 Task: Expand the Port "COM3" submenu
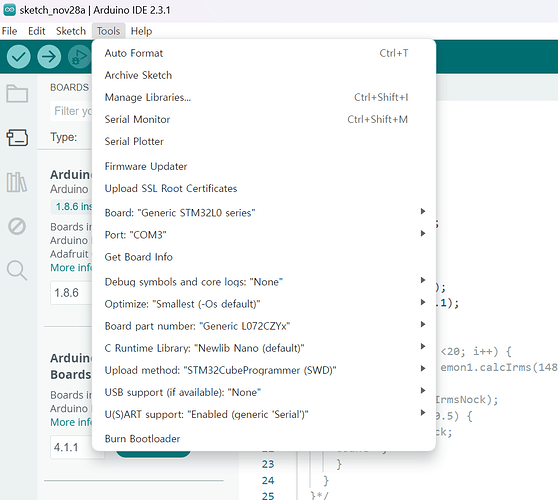tap(264, 235)
